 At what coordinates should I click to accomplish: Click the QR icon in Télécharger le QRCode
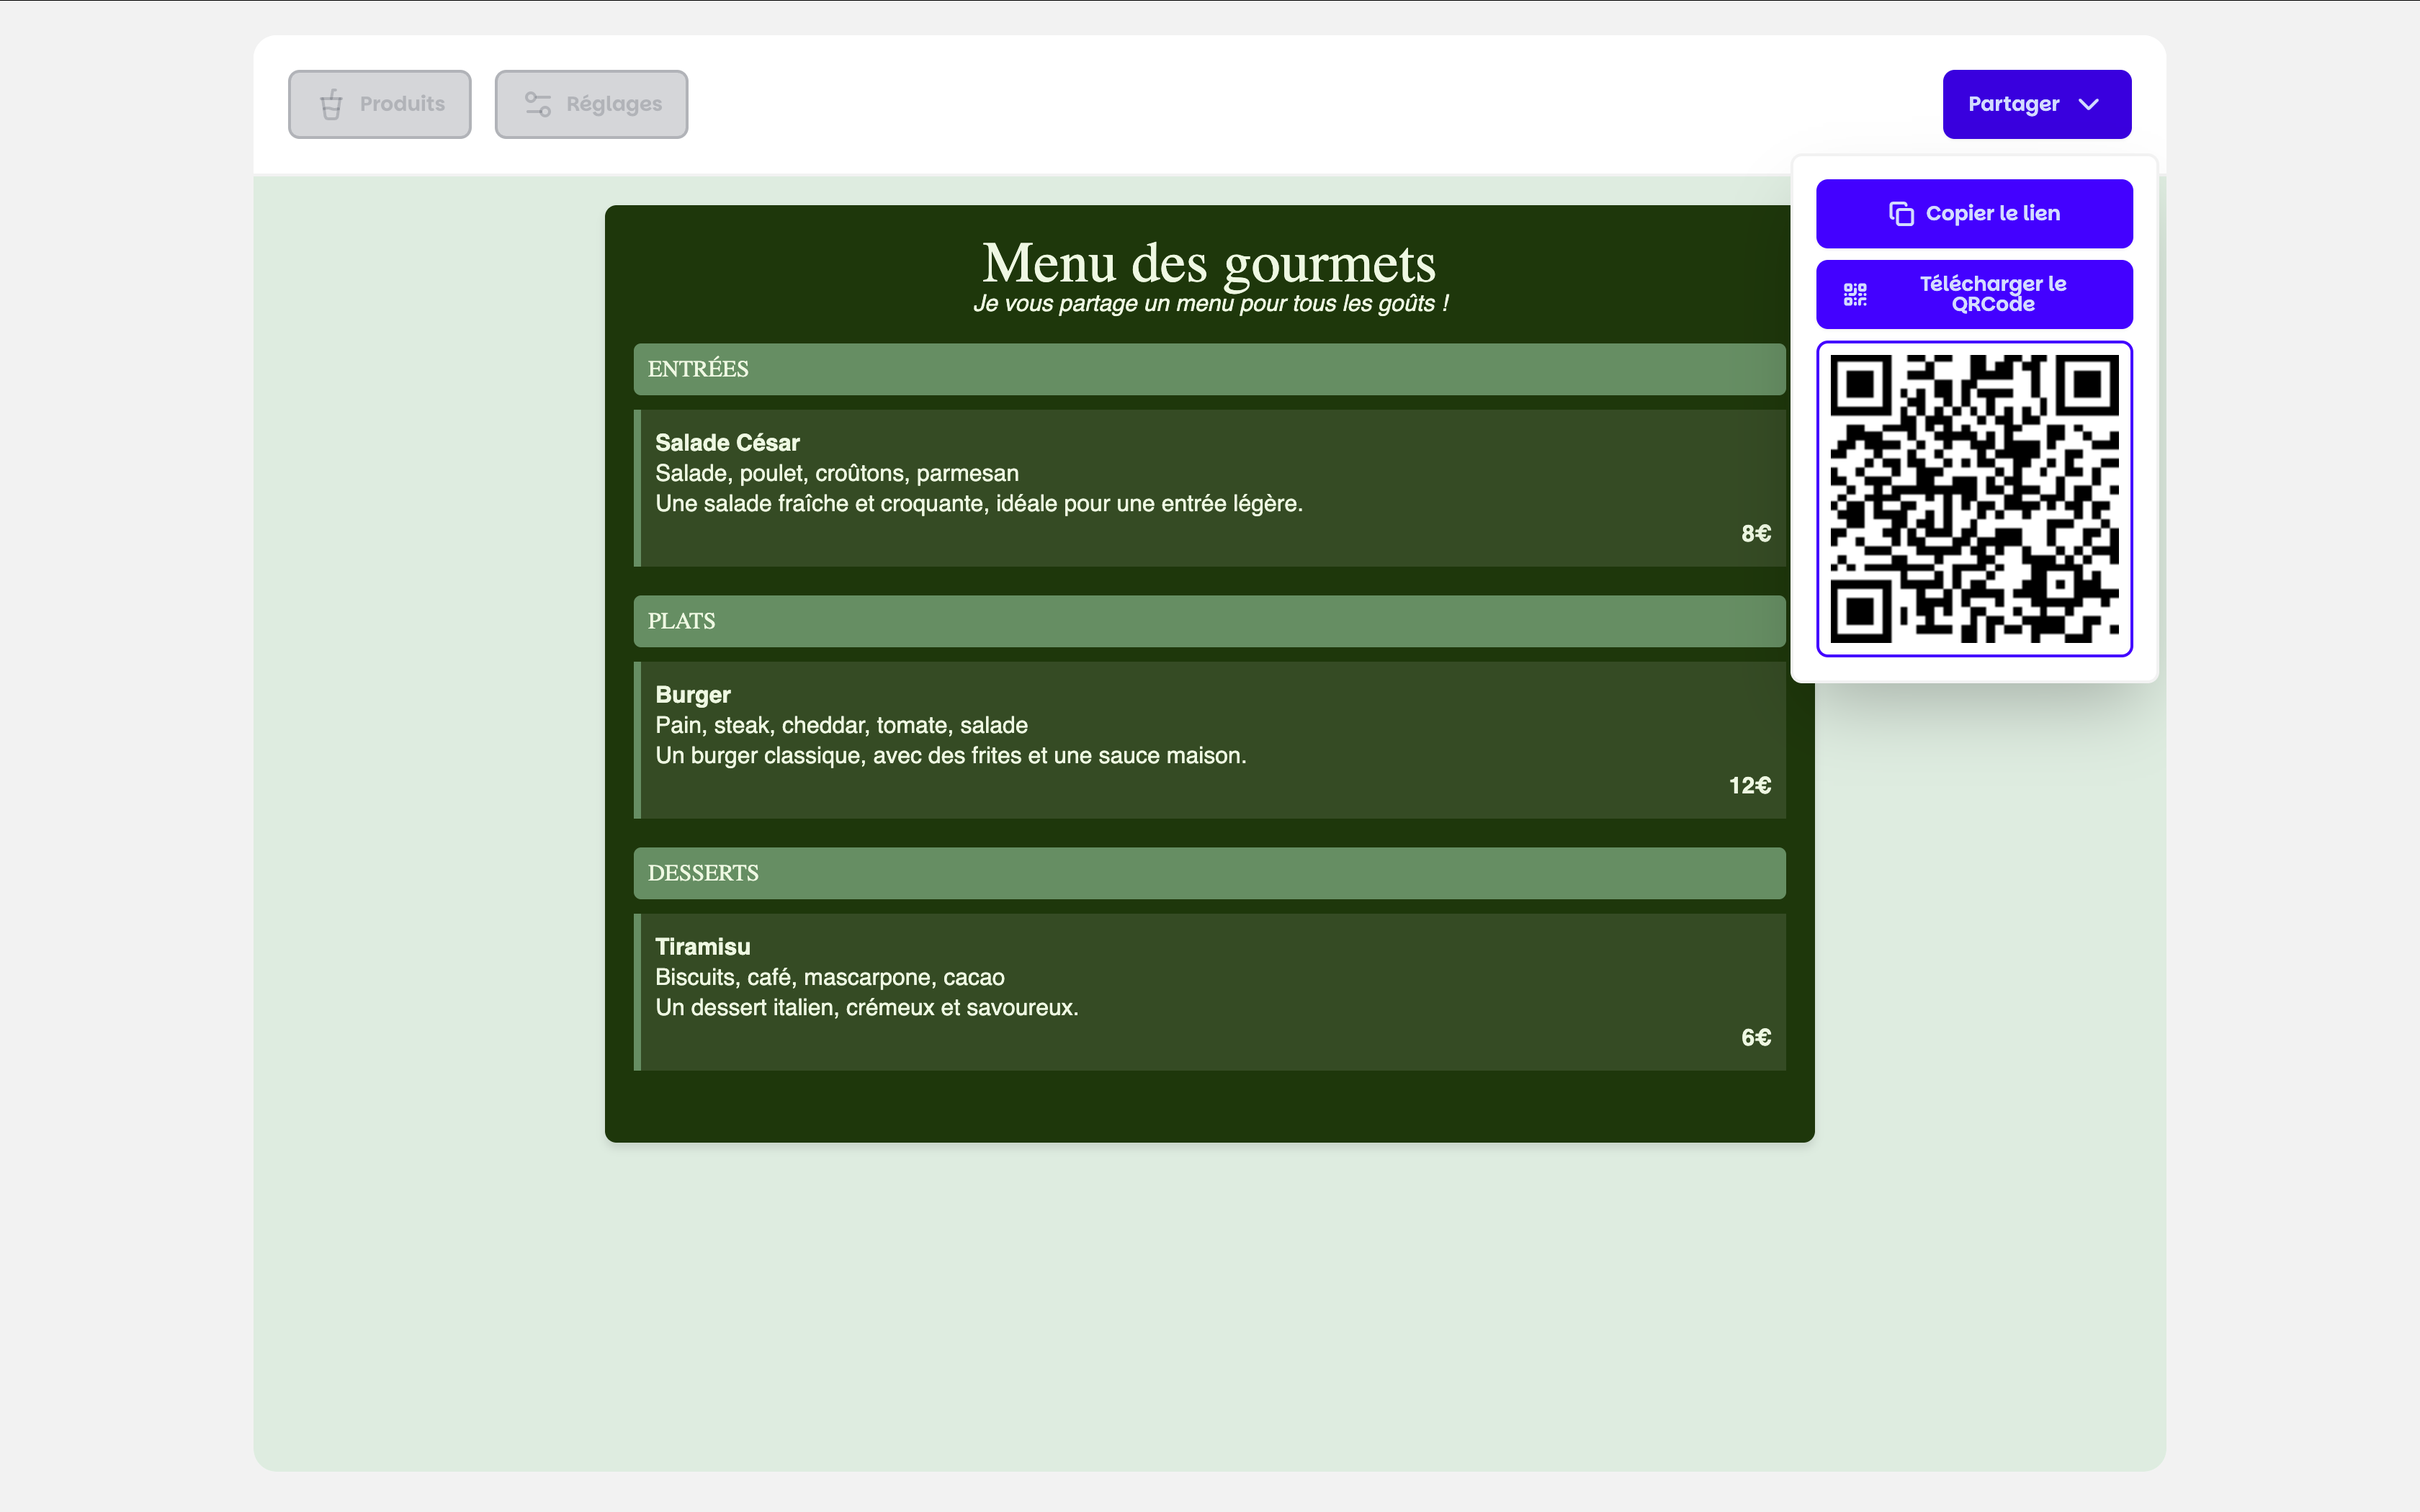click(1855, 294)
